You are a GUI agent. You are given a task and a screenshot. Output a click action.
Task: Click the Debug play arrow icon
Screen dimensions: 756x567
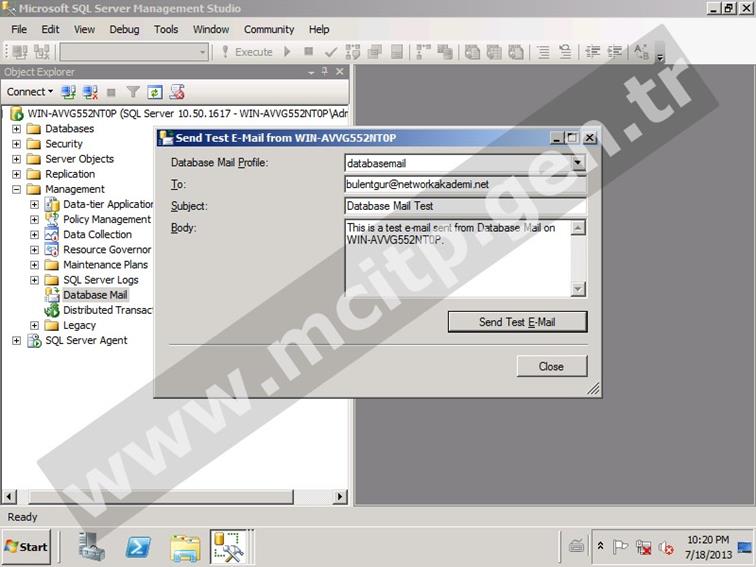point(287,51)
